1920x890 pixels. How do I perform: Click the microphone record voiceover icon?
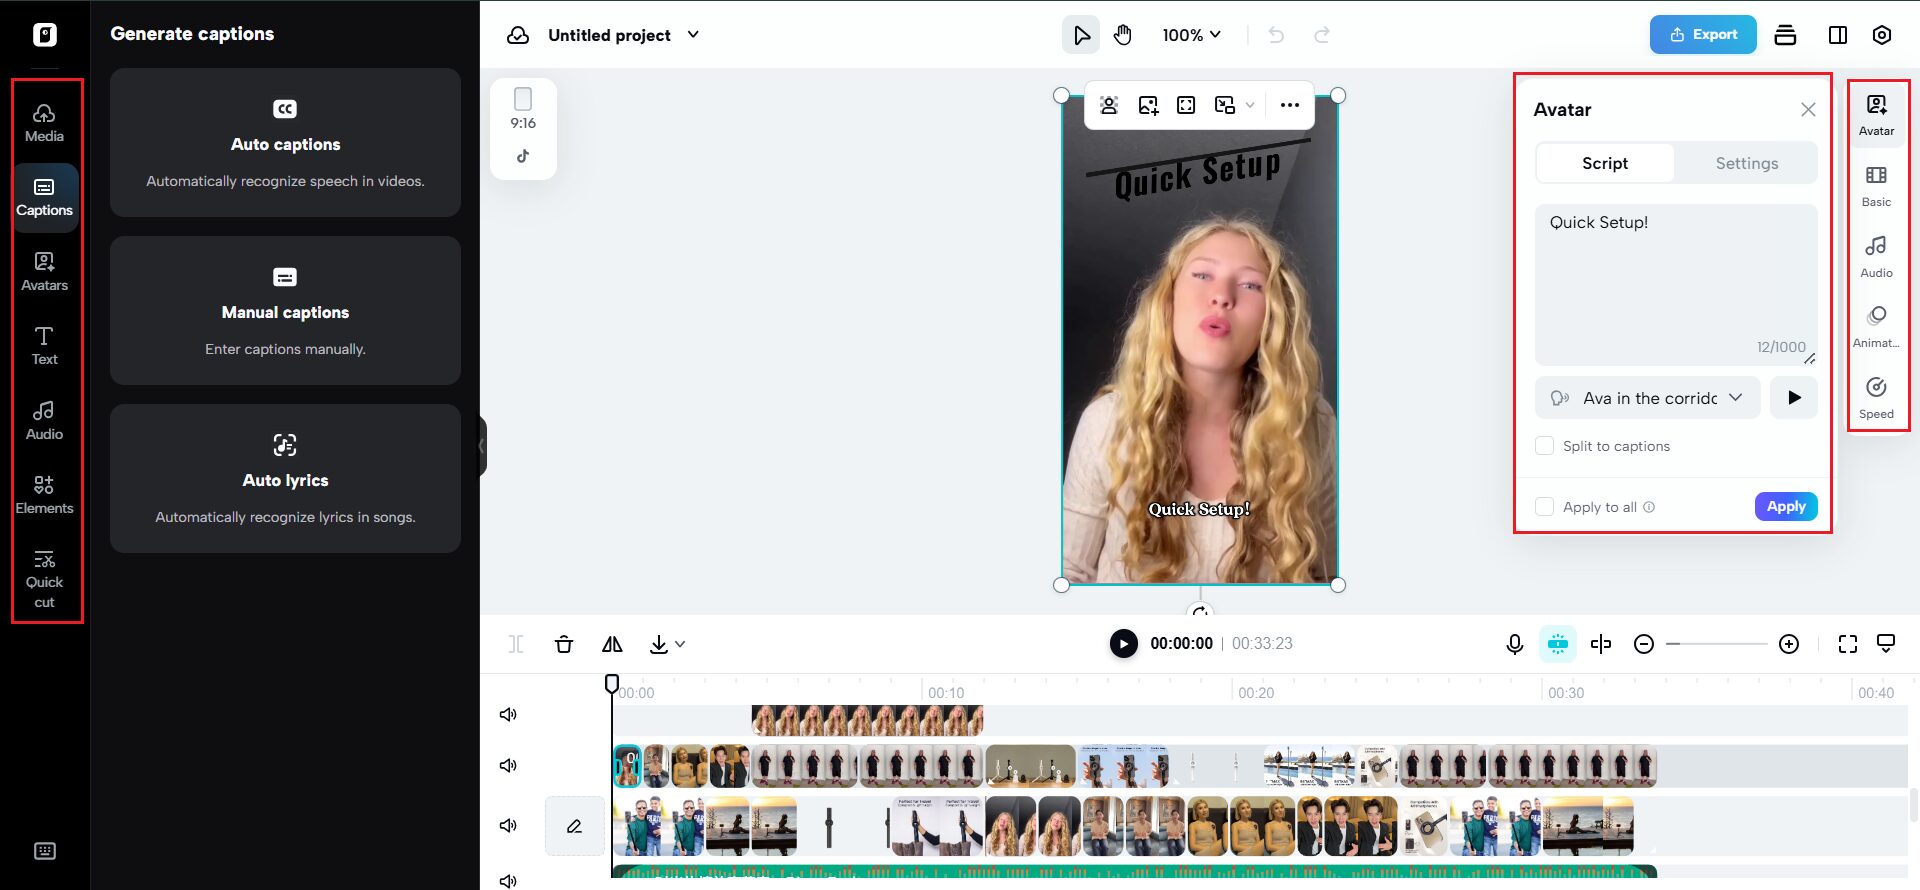1514,644
